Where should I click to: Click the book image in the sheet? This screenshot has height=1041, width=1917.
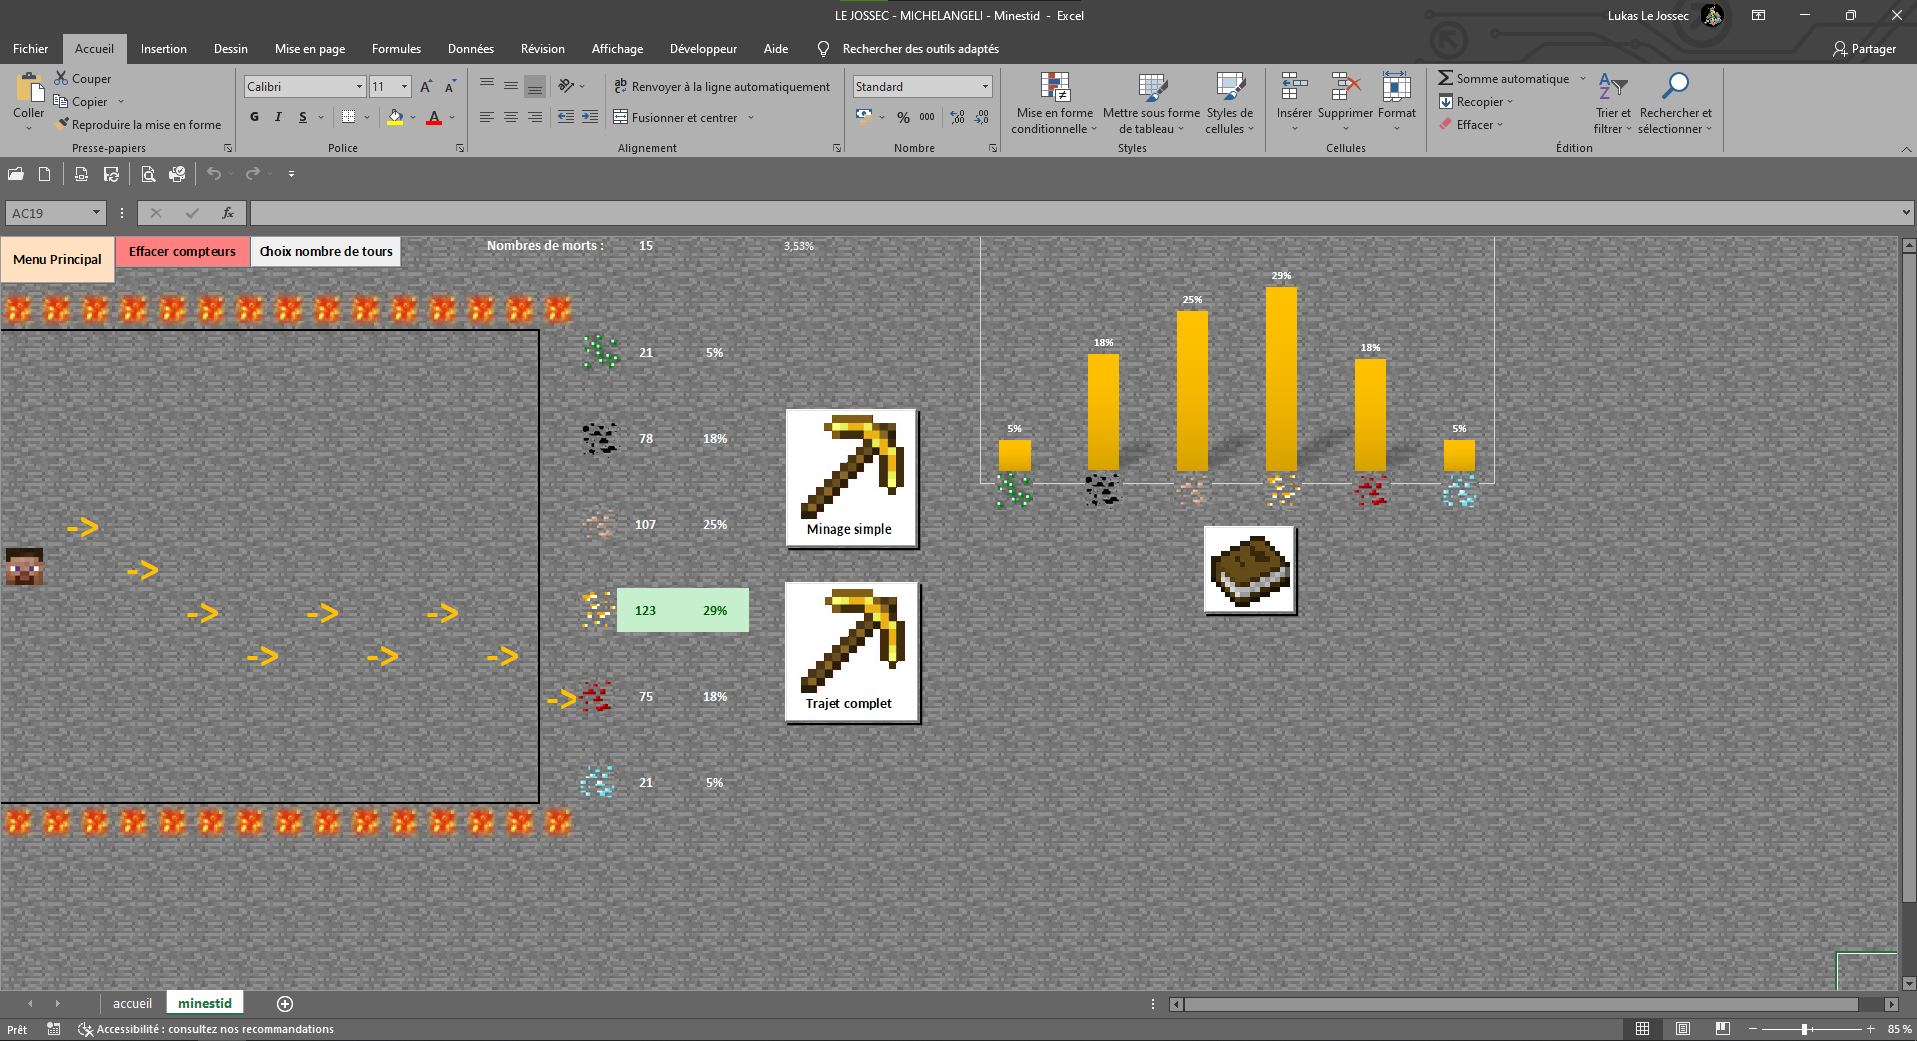tap(1250, 570)
